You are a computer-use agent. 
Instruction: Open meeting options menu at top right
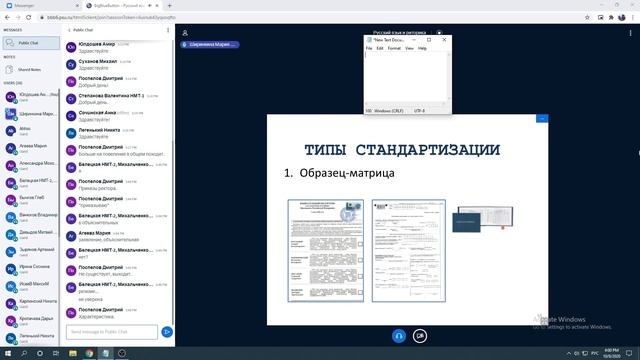(630, 33)
